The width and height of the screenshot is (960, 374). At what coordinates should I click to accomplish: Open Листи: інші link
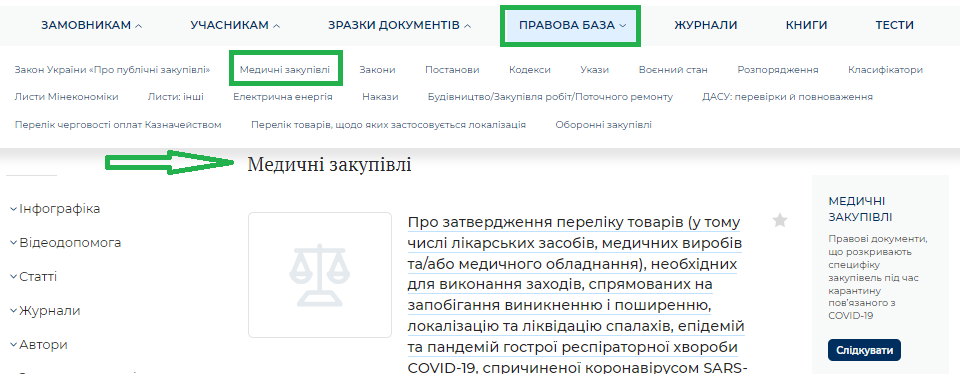[x=176, y=97]
